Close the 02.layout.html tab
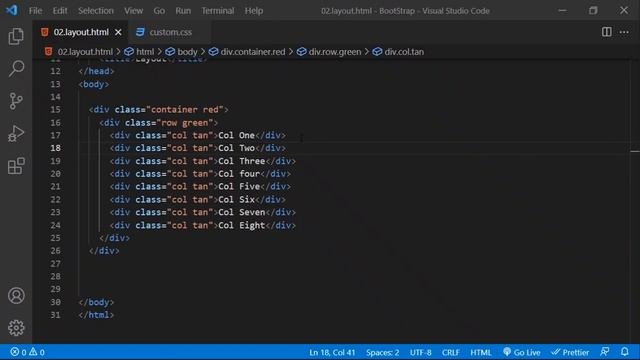The image size is (640, 360). click(x=118, y=32)
